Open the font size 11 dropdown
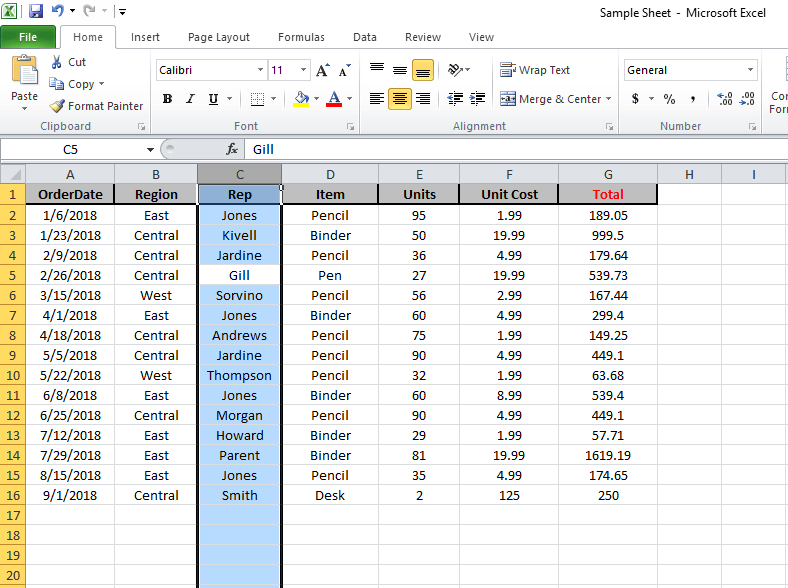Viewport: 788px width, 588px height. click(304, 70)
